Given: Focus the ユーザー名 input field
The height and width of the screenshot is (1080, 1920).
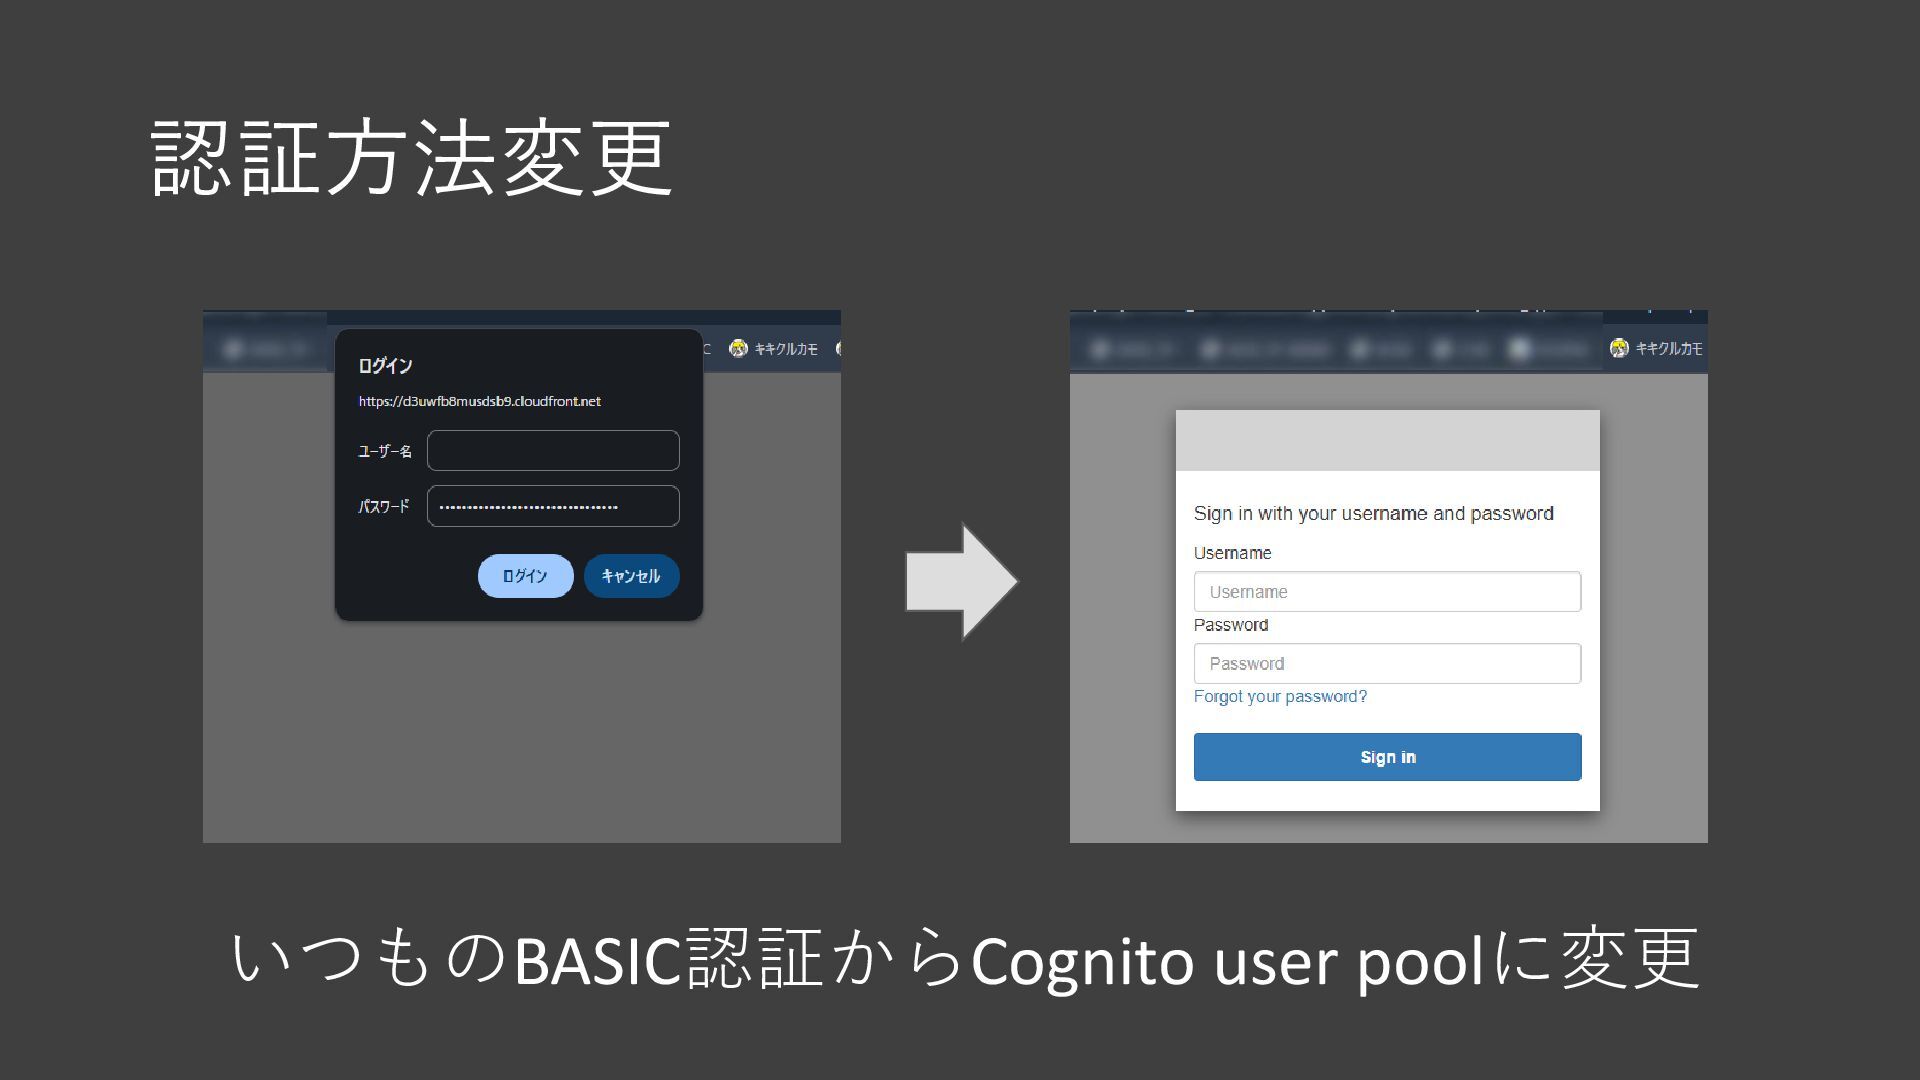Looking at the screenshot, I should pos(553,451).
